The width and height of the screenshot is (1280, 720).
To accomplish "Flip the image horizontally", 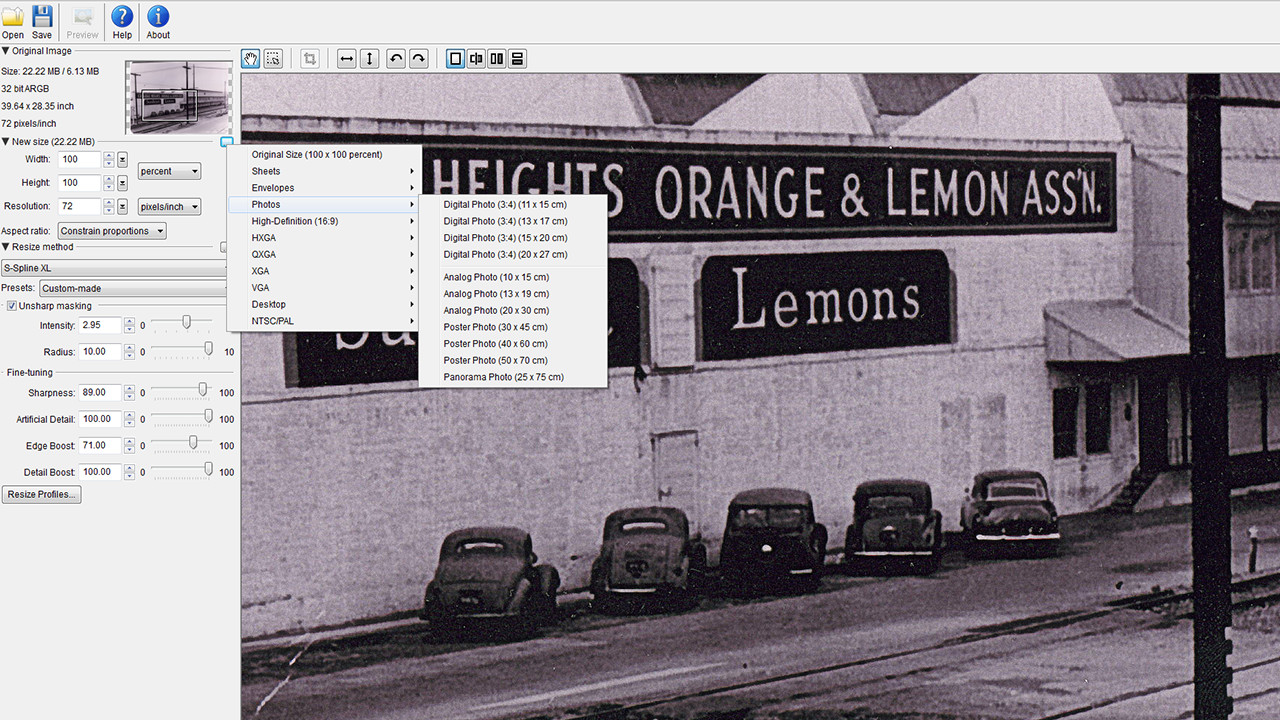I will 347,59.
